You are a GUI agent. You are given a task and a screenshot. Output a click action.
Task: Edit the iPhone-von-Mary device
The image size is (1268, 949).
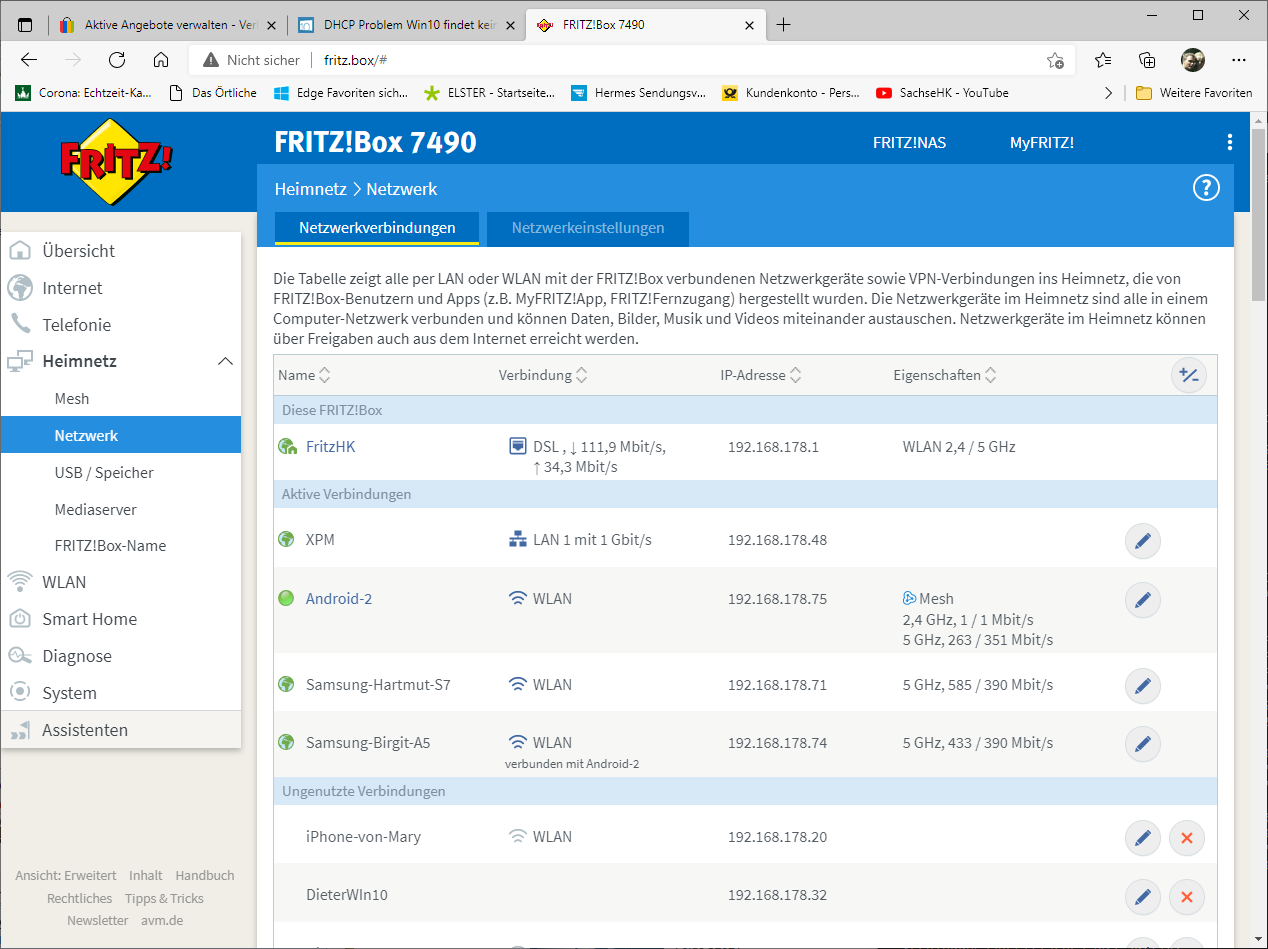coord(1143,838)
